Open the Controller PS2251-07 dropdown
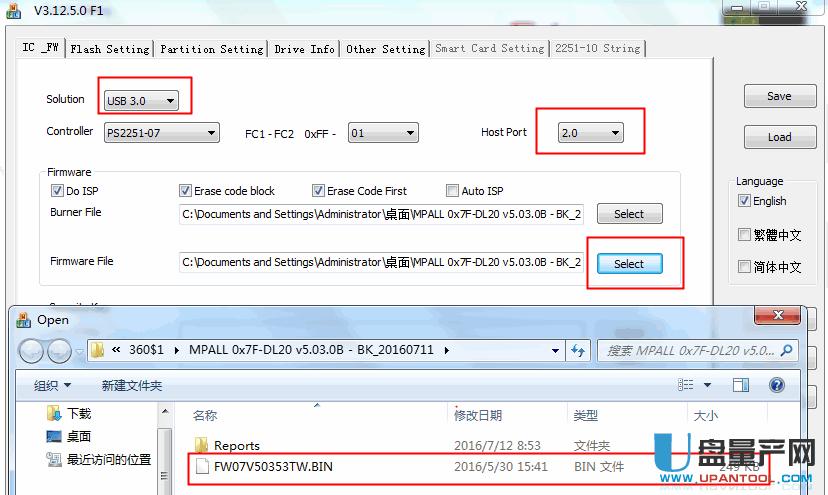 (161, 132)
